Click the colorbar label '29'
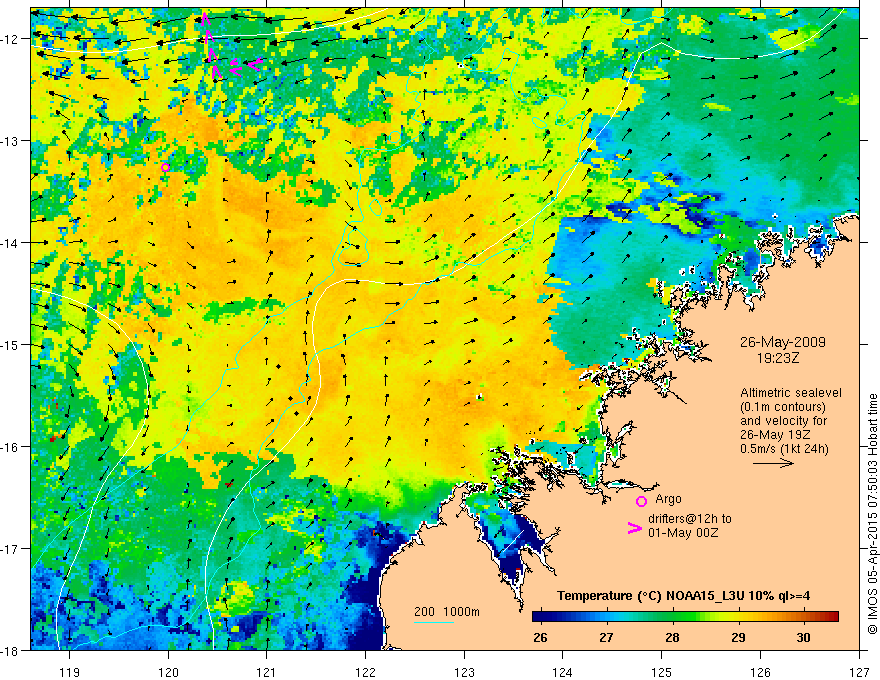Screen dimensions: 880x680 [738, 637]
